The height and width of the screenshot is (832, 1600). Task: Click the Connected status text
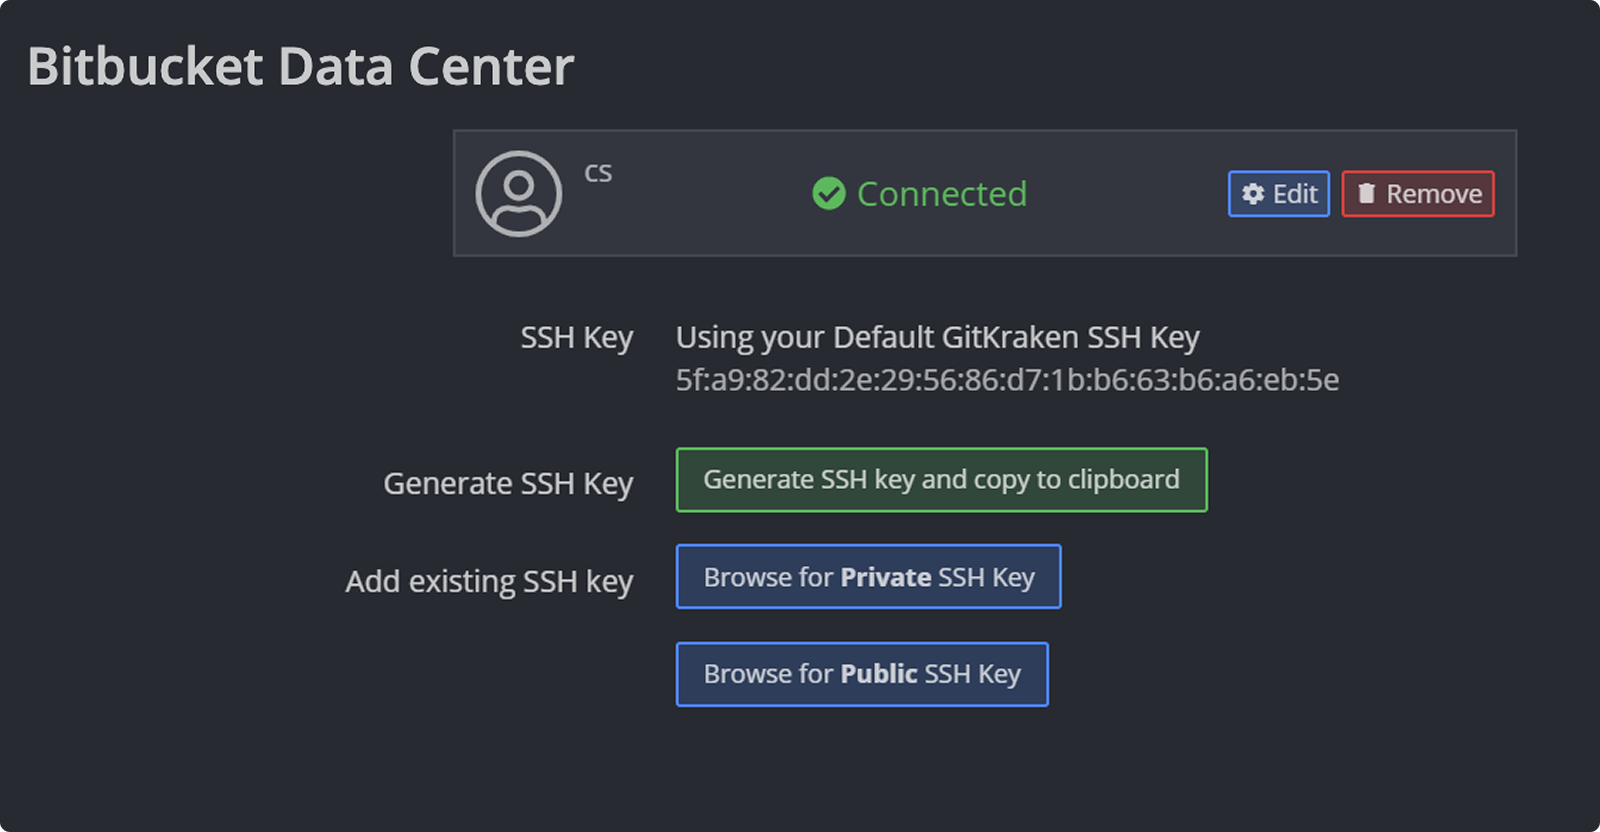coord(941,194)
